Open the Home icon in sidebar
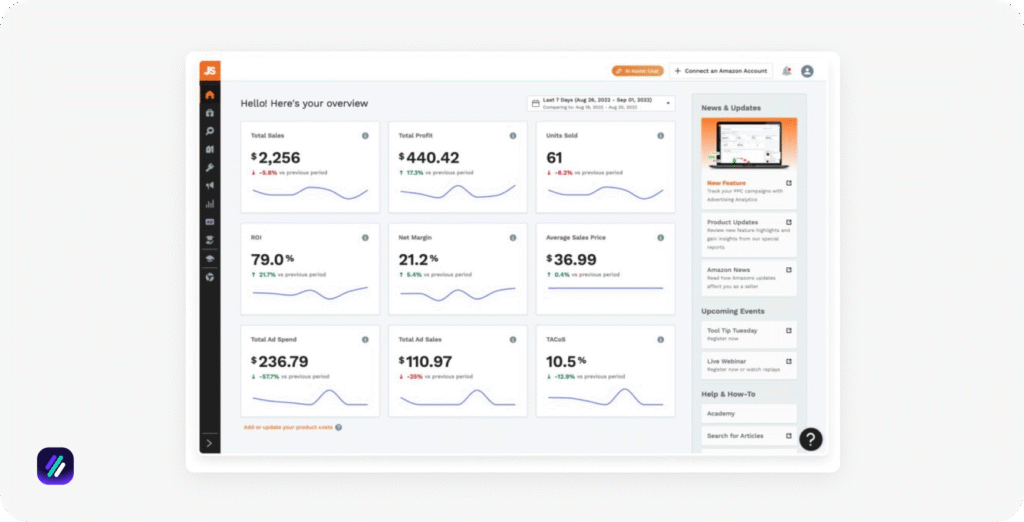The width and height of the screenshot is (1024, 522). [210, 95]
